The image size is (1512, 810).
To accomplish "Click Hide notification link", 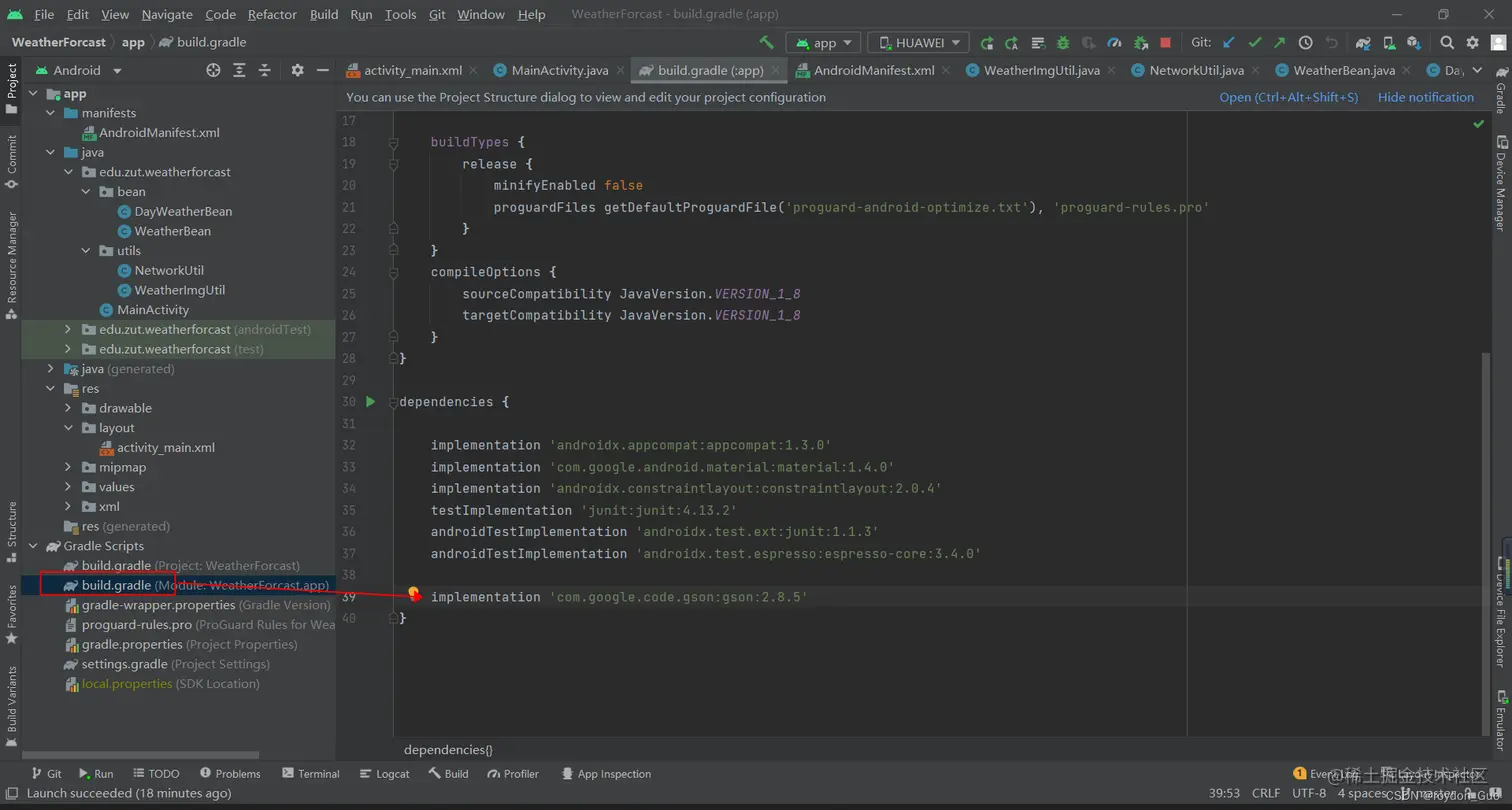I will (x=1425, y=97).
